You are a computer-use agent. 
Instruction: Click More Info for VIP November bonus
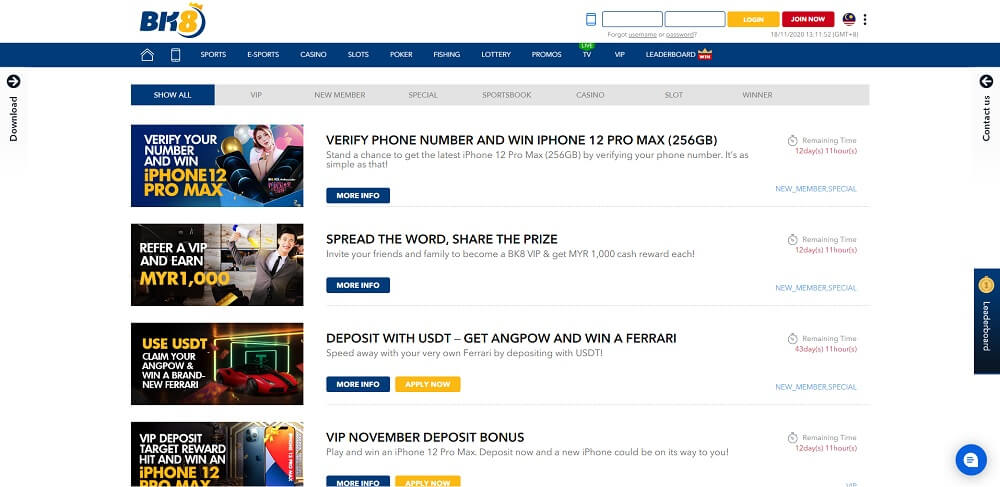point(358,481)
